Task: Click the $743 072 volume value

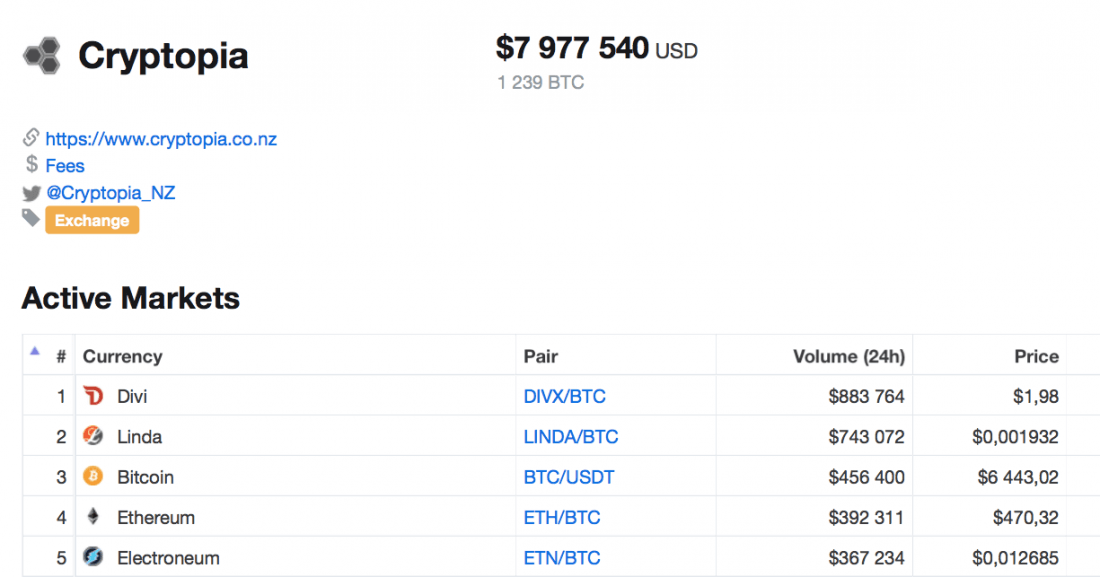Action: pyautogui.click(x=866, y=437)
